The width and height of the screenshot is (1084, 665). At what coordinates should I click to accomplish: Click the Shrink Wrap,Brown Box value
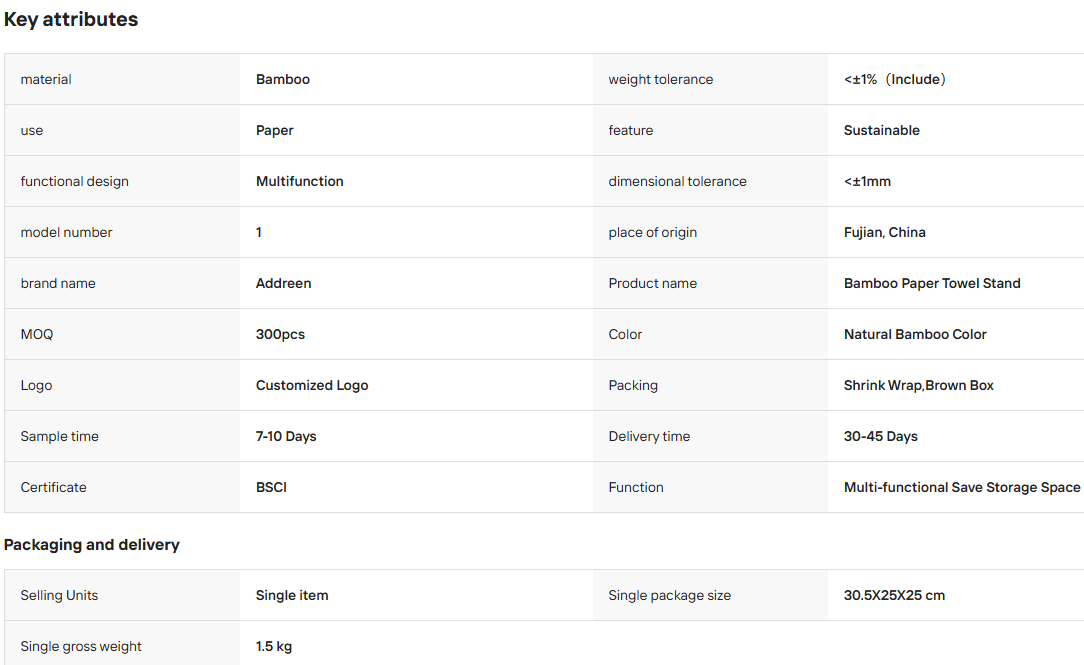tap(918, 386)
